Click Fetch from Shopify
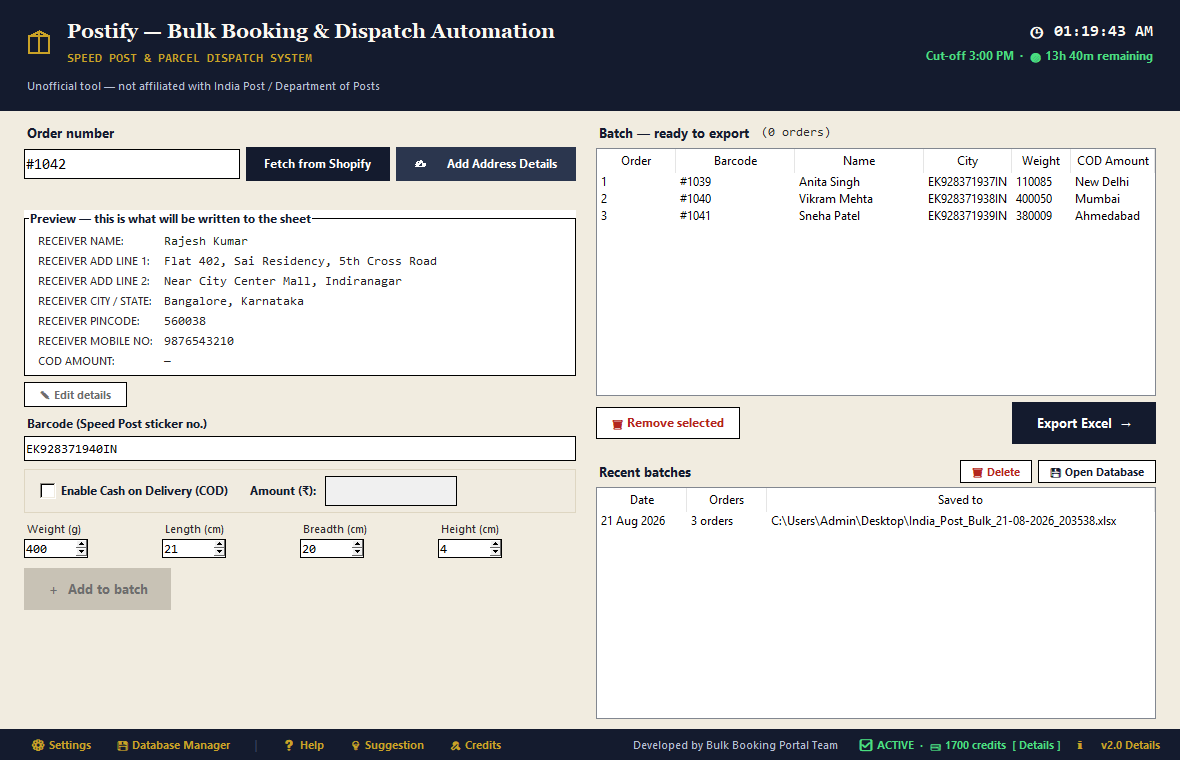The width and height of the screenshot is (1180, 760). click(318, 164)
